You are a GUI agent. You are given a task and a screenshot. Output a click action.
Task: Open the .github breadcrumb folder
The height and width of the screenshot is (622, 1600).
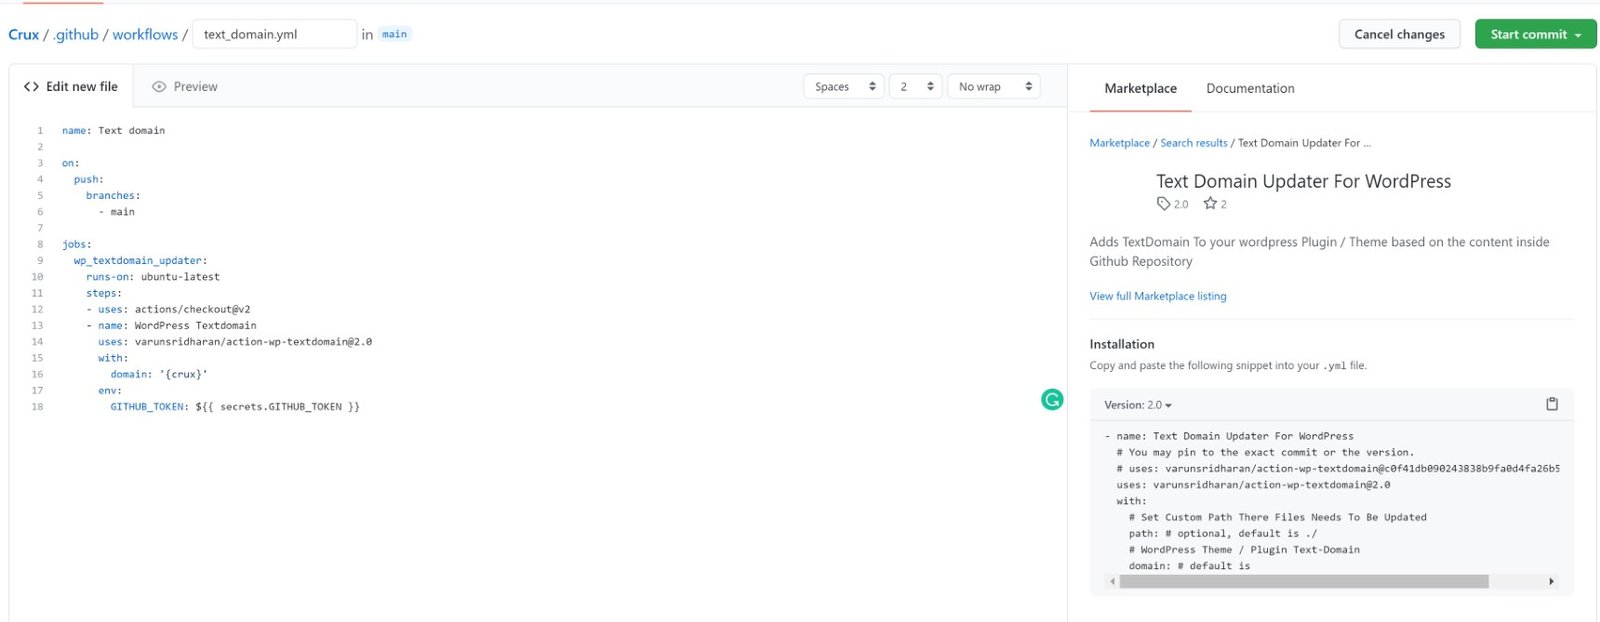(x=76, y=34)
